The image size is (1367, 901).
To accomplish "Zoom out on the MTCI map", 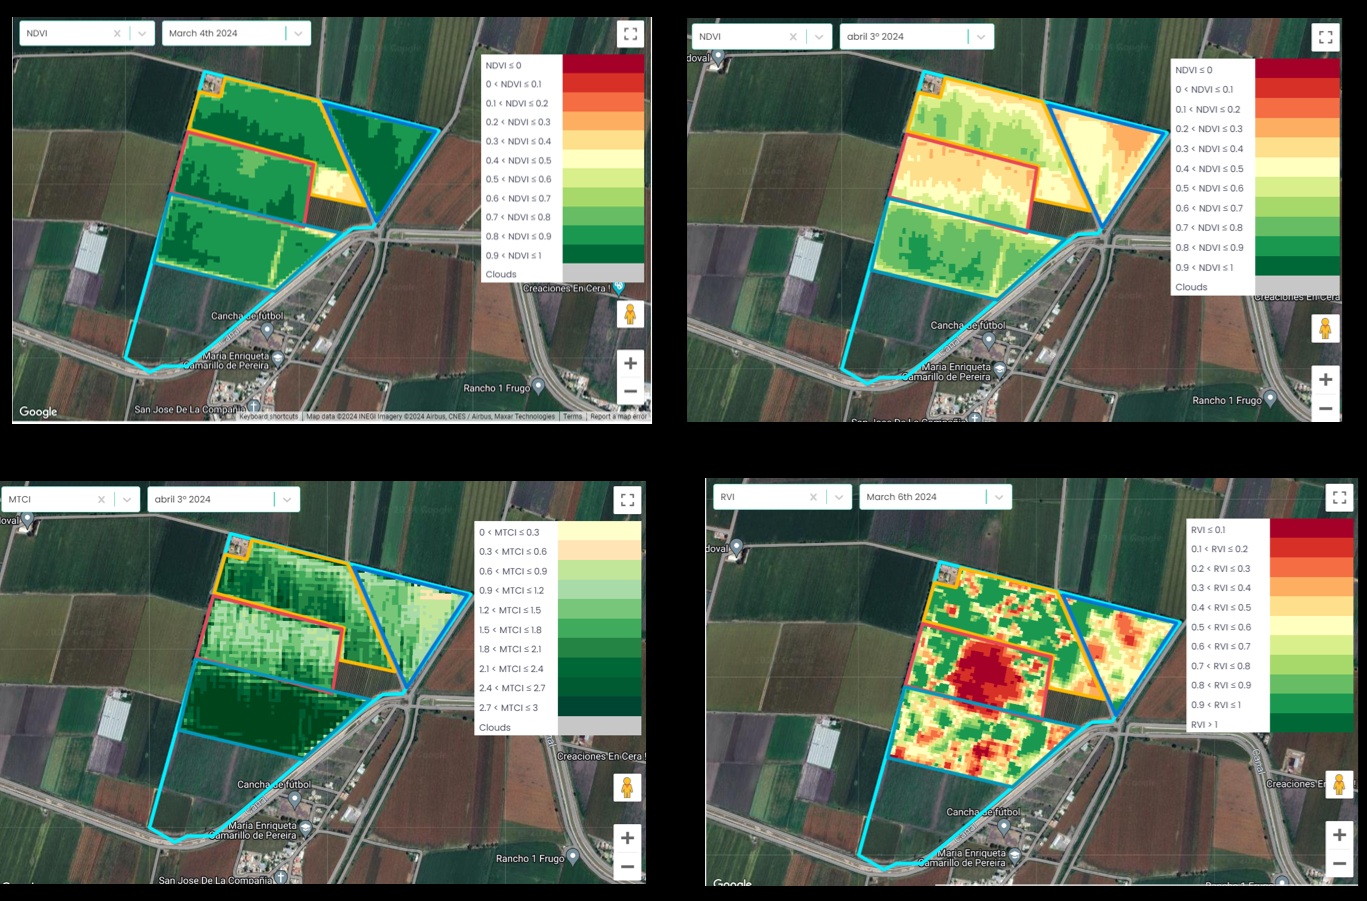I will click(627, 867).
